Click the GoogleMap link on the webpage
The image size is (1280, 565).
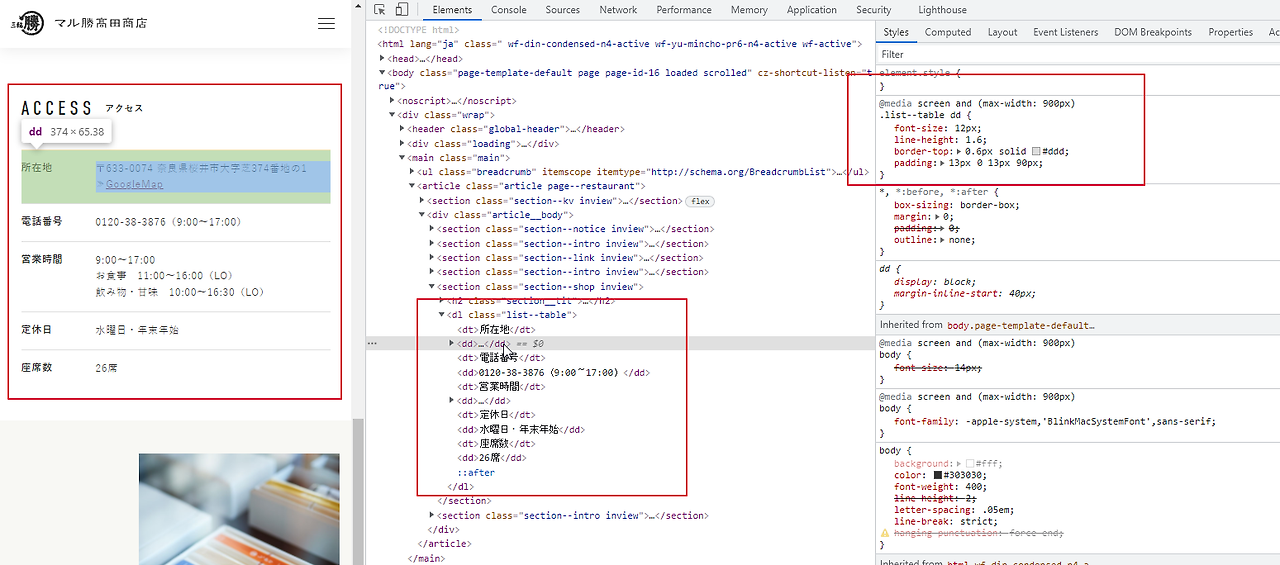[133, 184]
